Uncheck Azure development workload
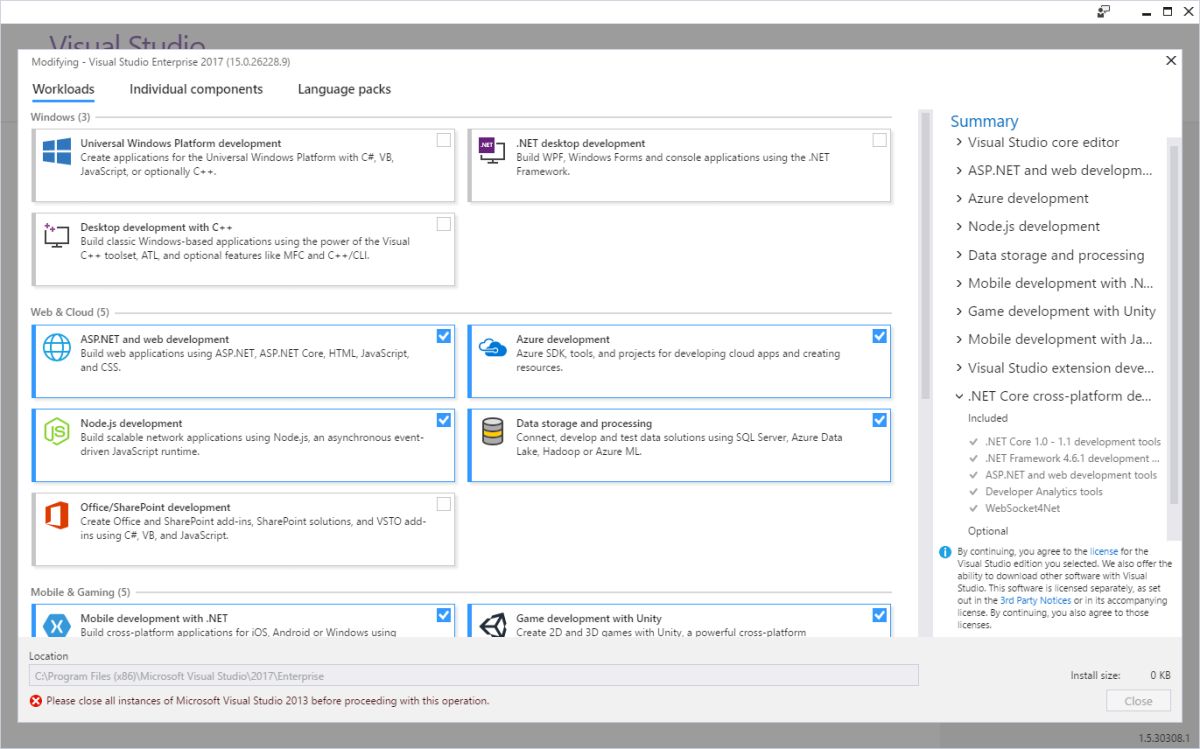Screen dimensions: 1200x749 pos(879,336)
